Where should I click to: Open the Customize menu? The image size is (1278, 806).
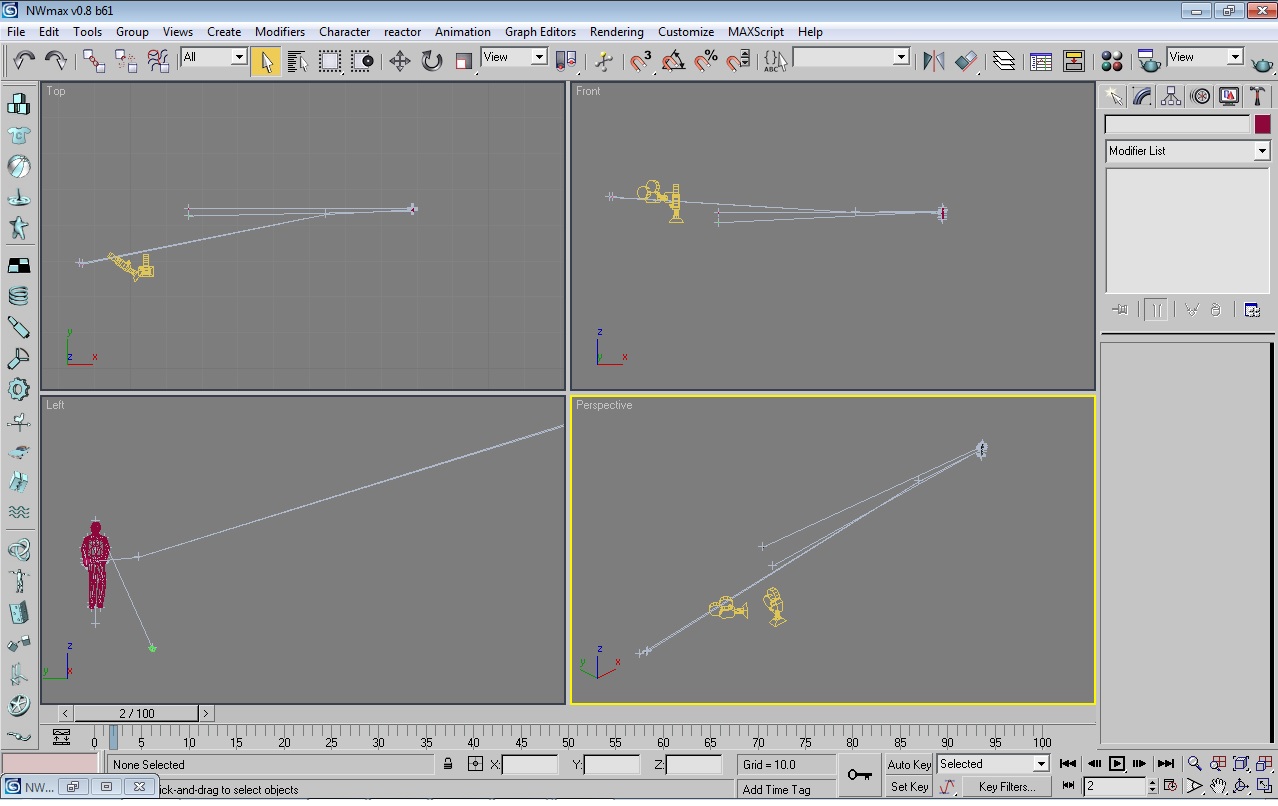686,31
